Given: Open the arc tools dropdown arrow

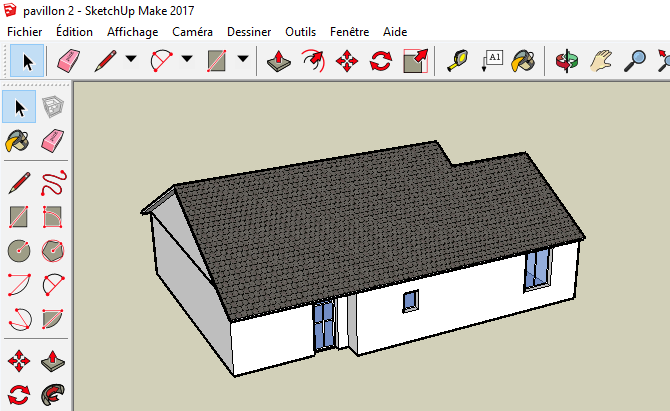Looking at the screenshot, I should point(187,62).
